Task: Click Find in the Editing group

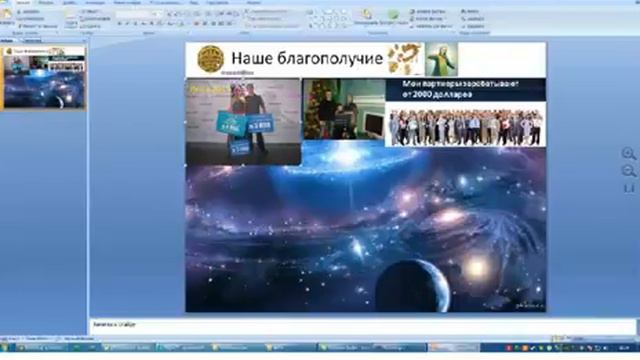Action: (470, 11)
